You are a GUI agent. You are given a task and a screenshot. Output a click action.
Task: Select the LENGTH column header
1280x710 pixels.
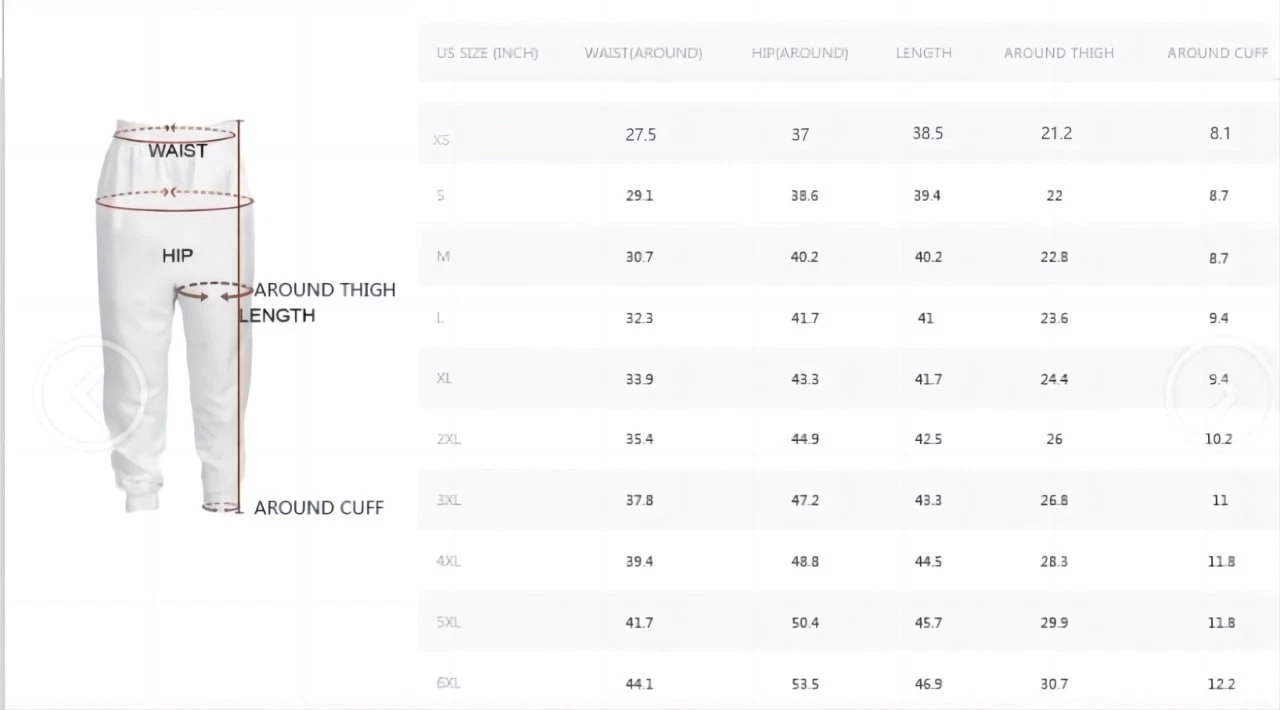coord(923,53)
